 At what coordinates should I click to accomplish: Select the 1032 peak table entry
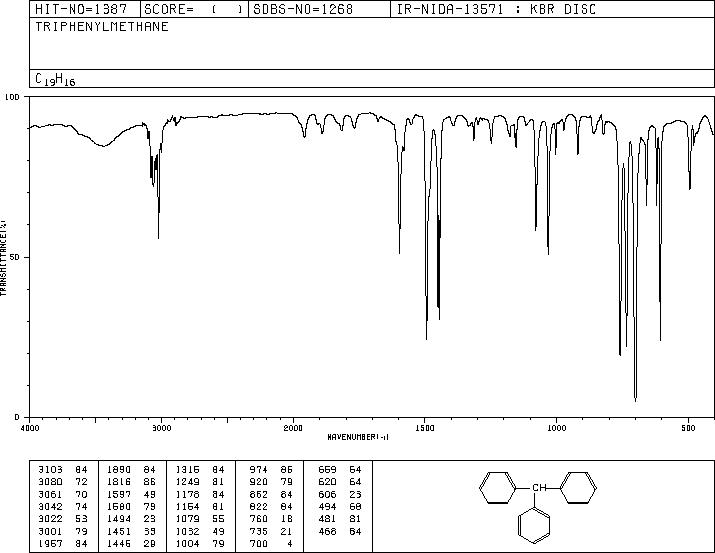pos(200,531)
